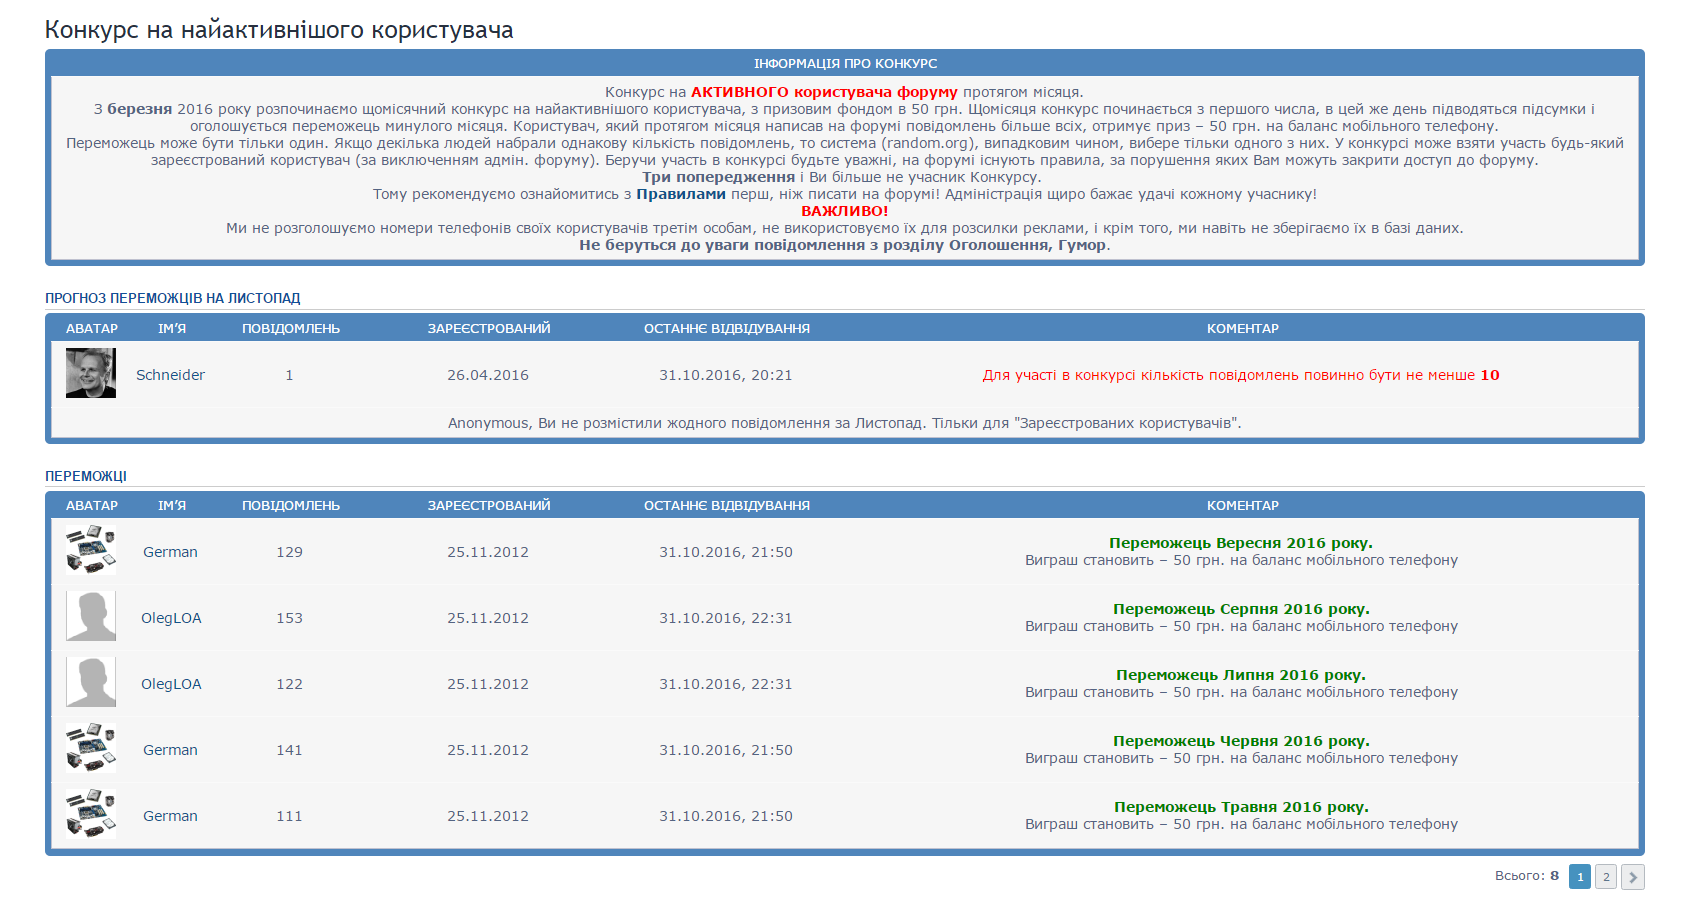Click the German username with 111 posts
This screenshot has height=902, width=1685.
[170, 816]
